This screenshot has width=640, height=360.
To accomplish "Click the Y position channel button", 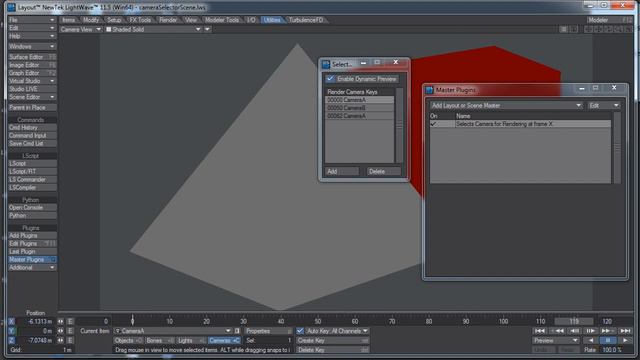I will coord(11,331).
